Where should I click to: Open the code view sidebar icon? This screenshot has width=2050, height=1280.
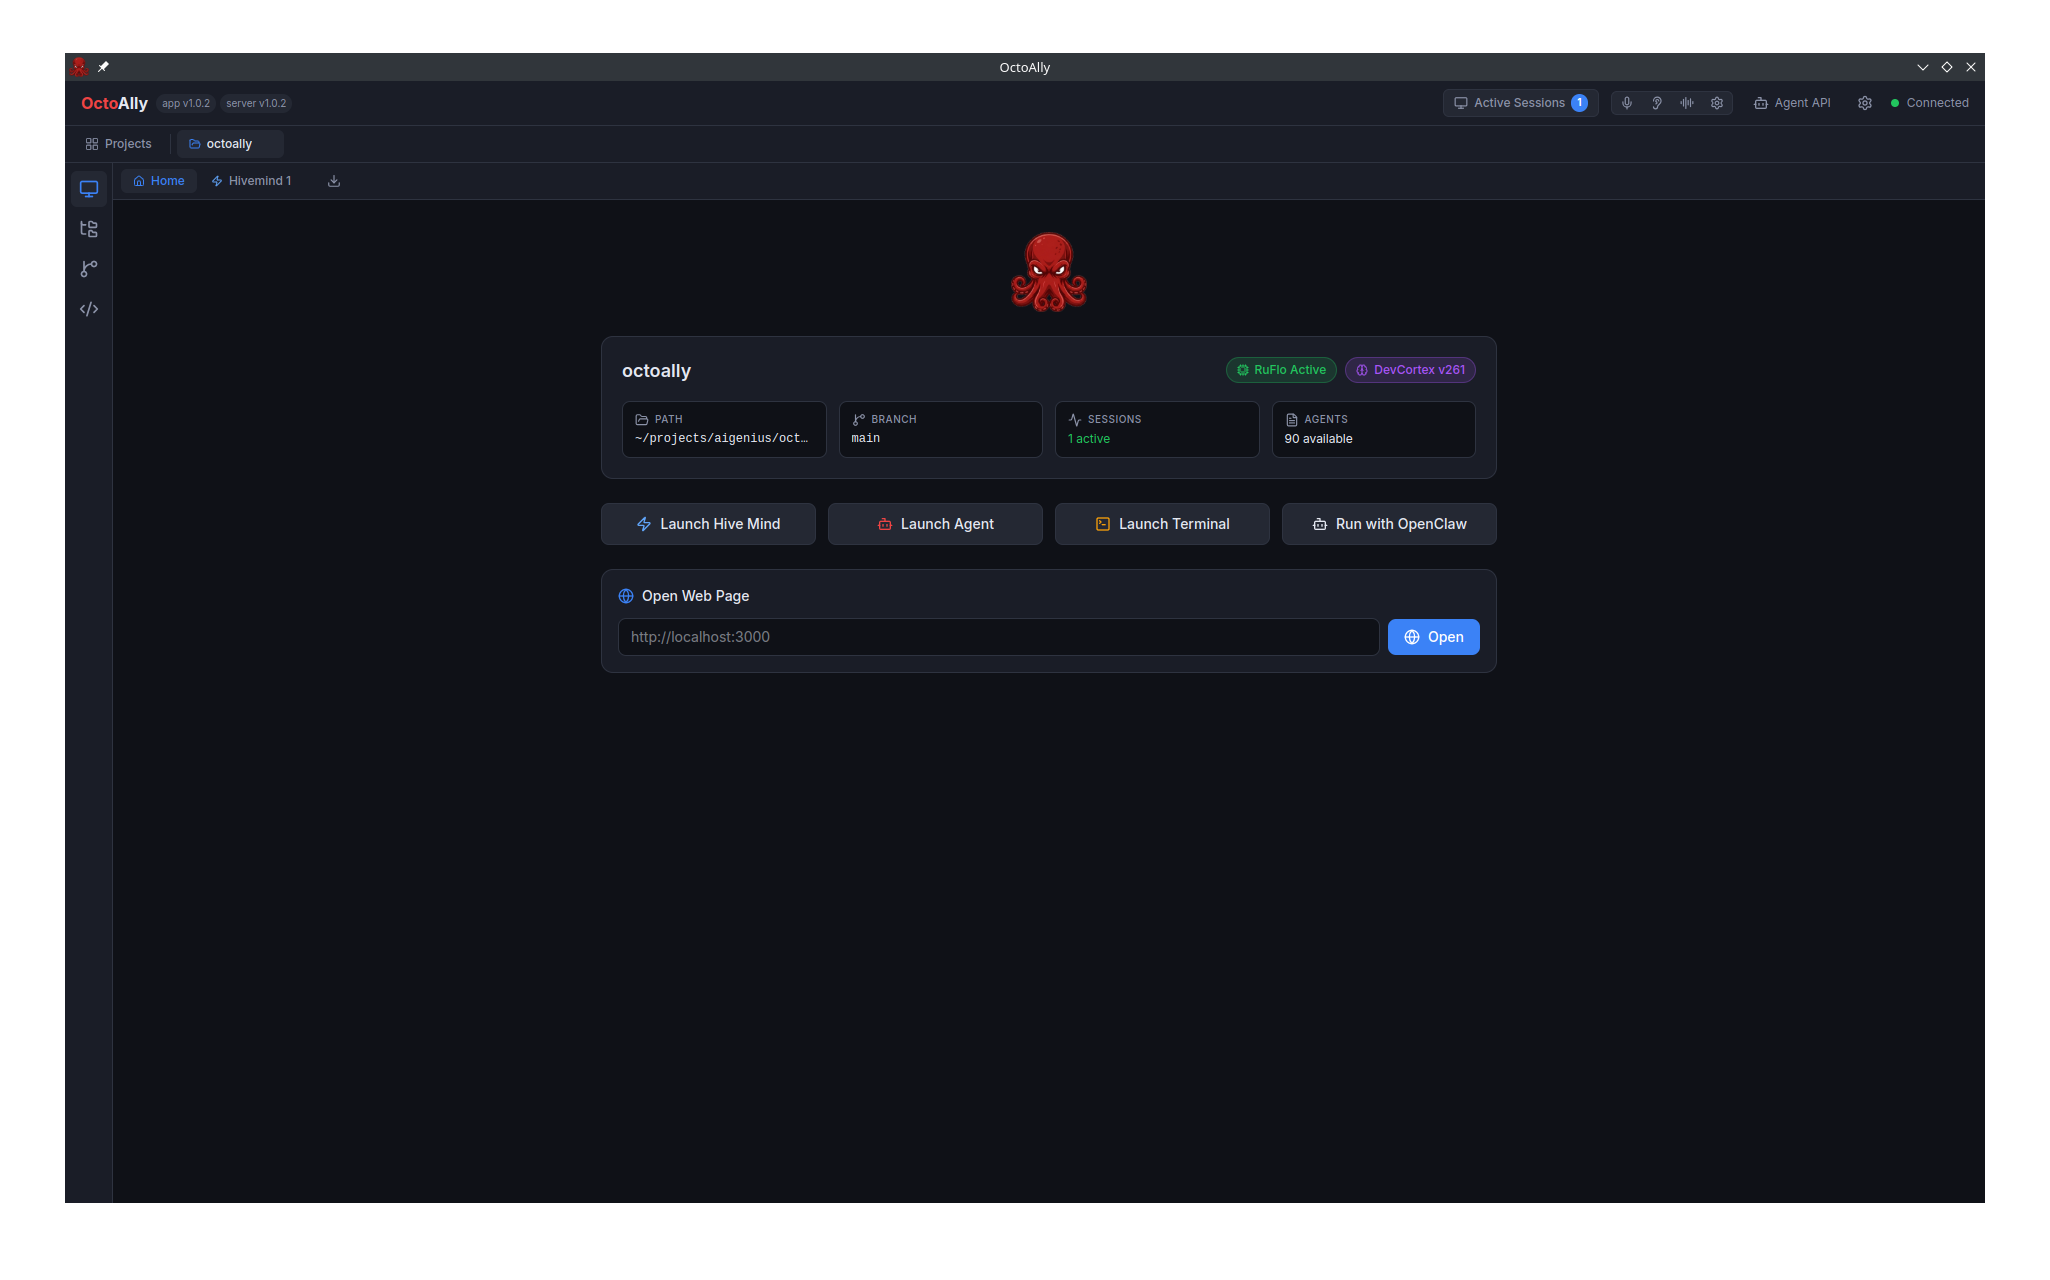(x=89, y=309)
